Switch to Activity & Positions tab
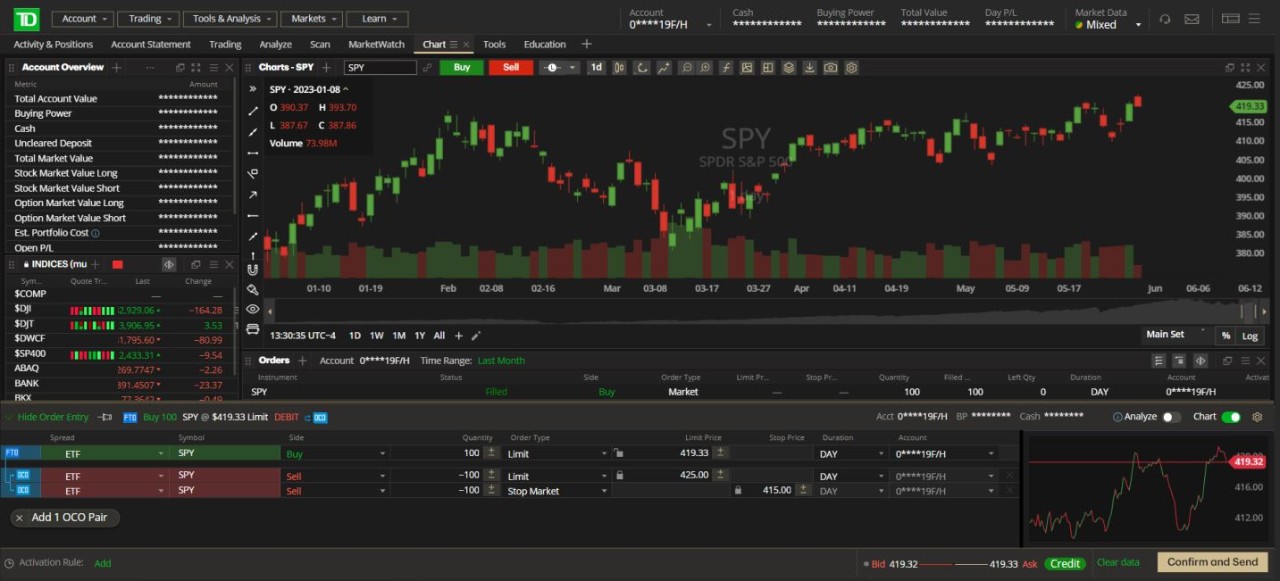1280x581 pixels. (53, 44)
